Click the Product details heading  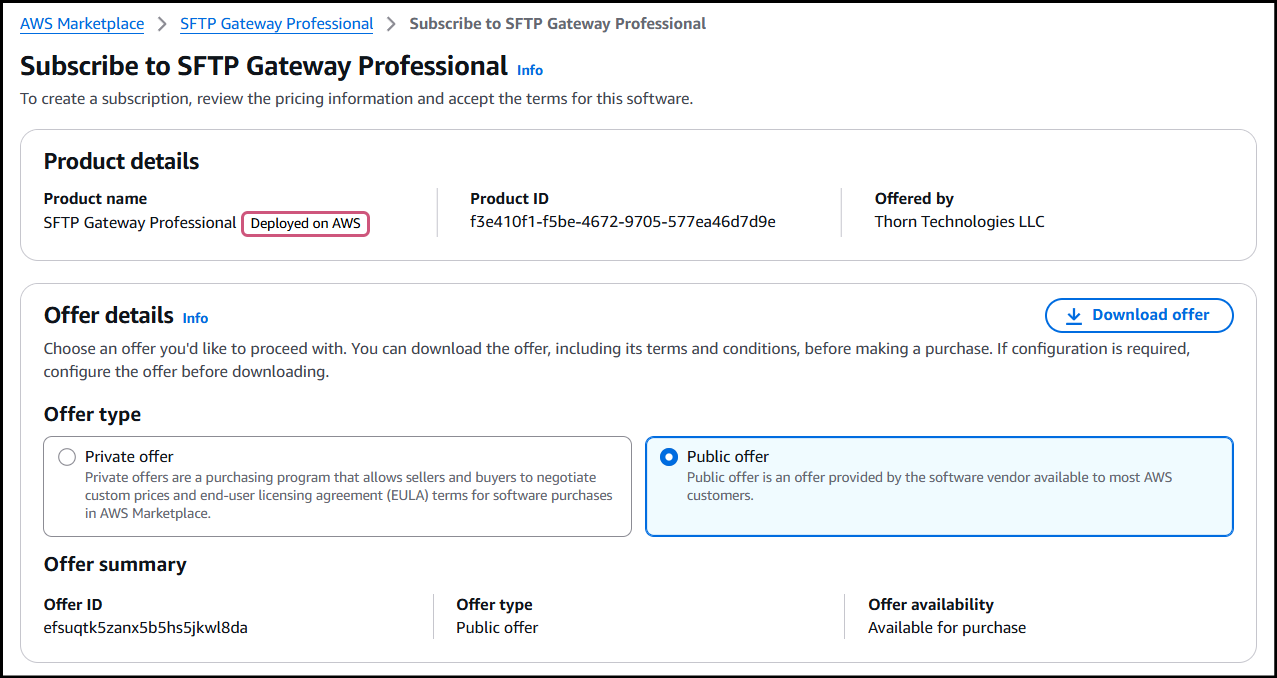click(121, 161)
